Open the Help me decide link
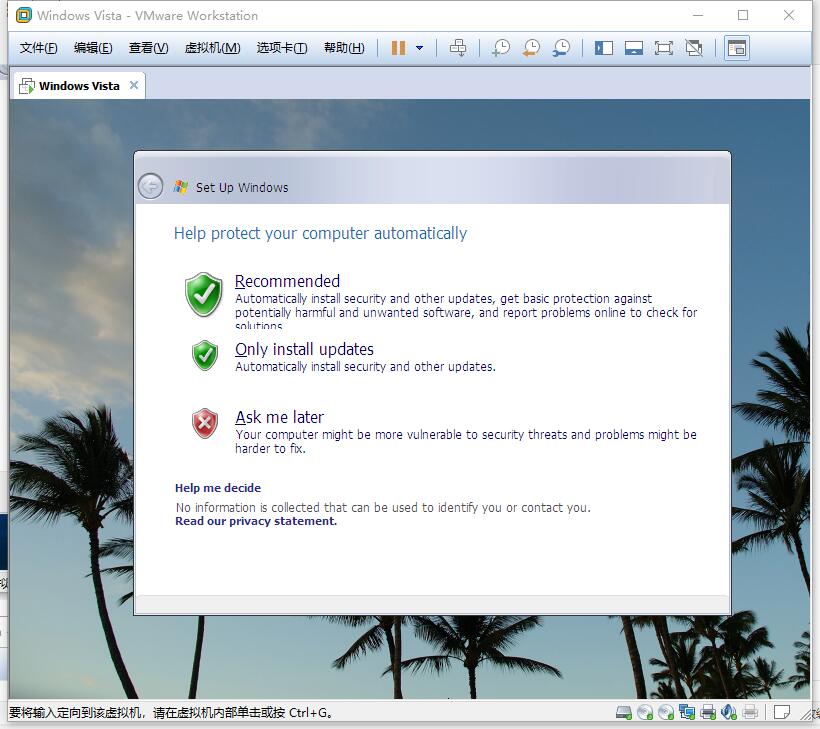The height and width of the screenshot is (729, 820). [x=218, y=488]
